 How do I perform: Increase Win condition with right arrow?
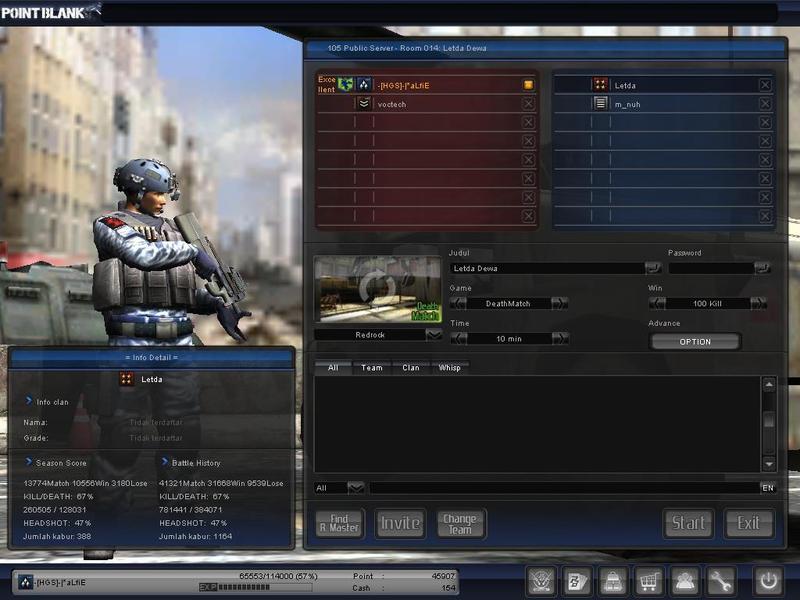coord(759,304)
